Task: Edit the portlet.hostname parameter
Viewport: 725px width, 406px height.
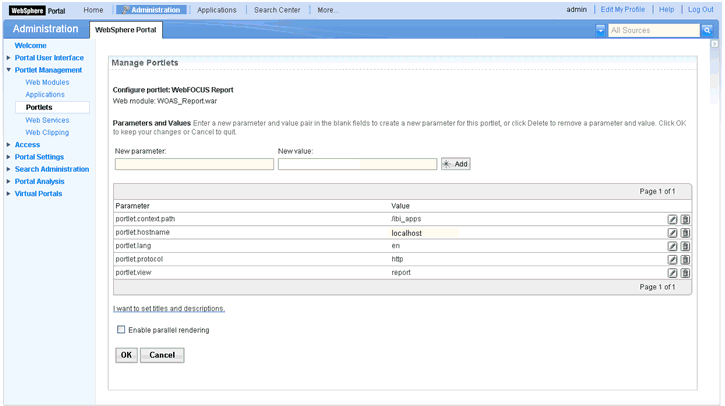Action: point(673,232)
